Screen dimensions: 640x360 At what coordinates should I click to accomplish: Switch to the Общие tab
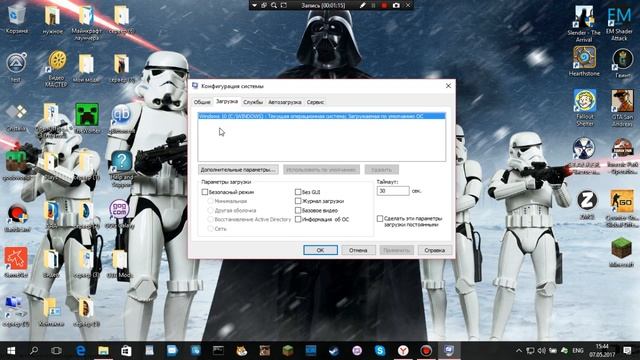[202, 102]
